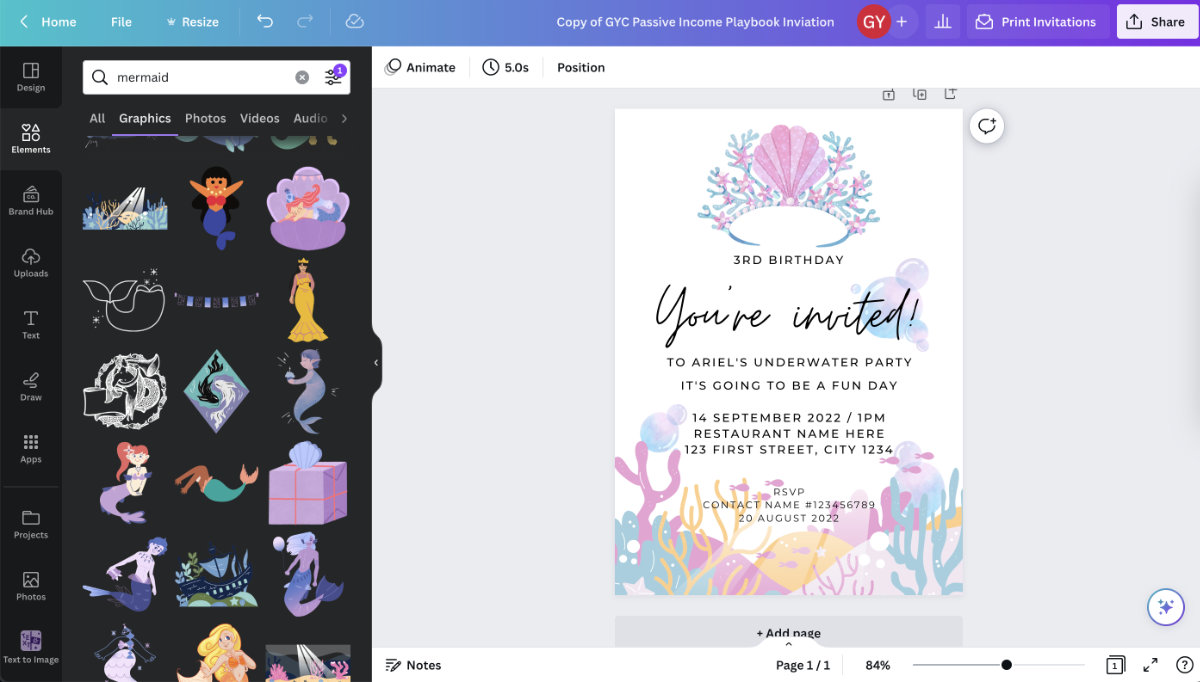Screen dimensions: 1200x682
Task: Adjust the zoom slider handle
Action: 1006,665
